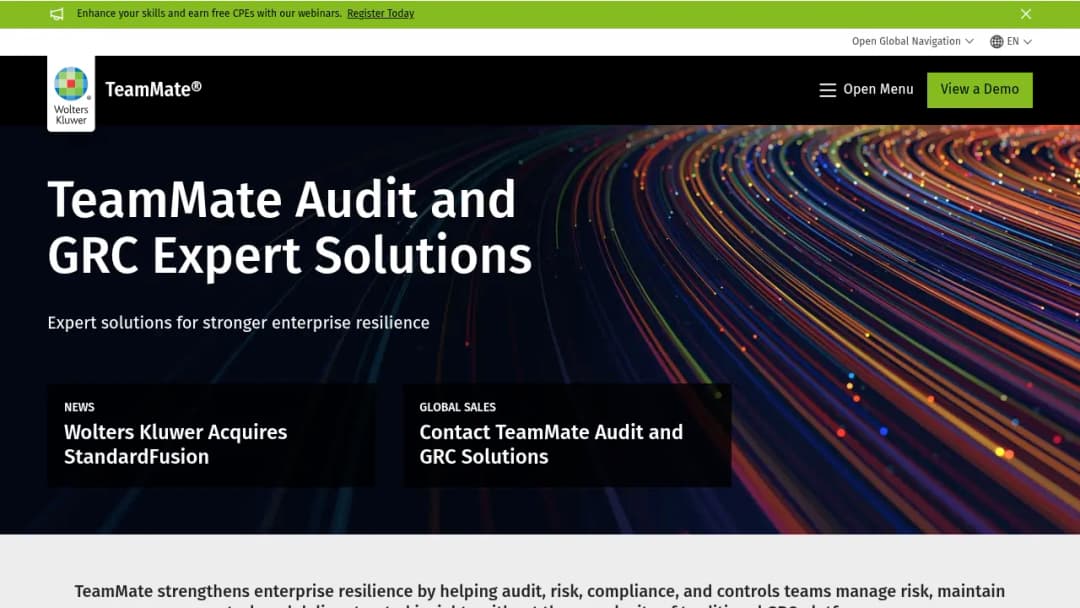Open Contact TeamMate Audit and GRC Solutions card
Image resolution: width=1080 pixels, height=608 pixels.
(567, 435)
